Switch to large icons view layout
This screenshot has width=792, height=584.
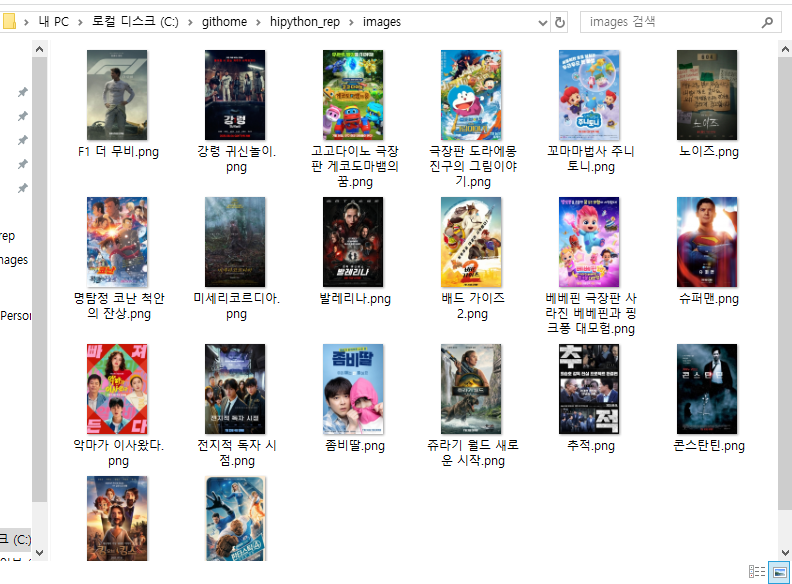[779, 572]
